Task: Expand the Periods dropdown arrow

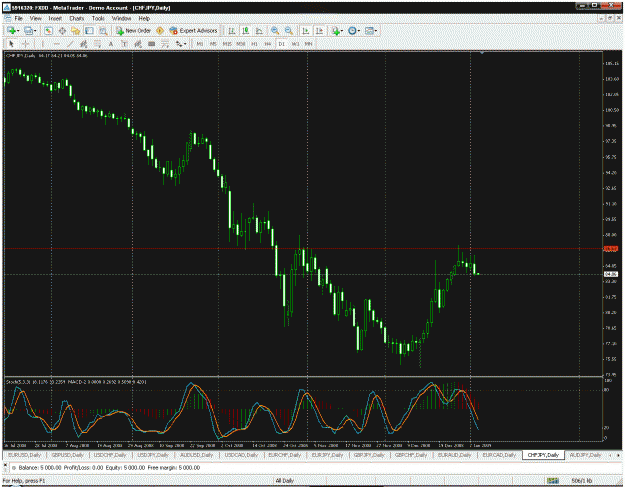Action: tap(359, 31)
